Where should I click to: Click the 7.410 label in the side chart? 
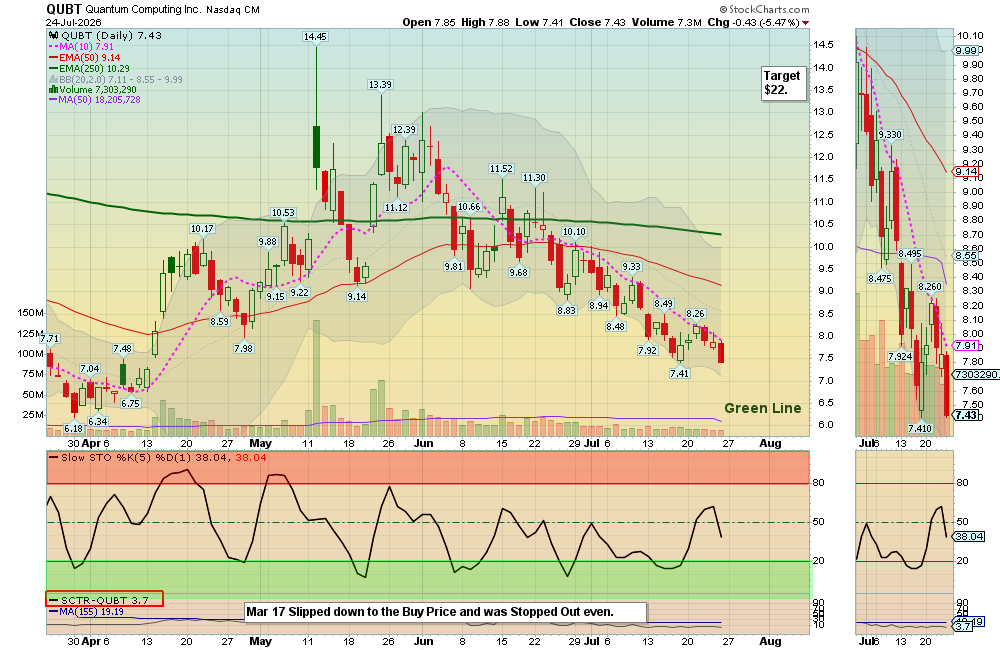tap(920, 429)
